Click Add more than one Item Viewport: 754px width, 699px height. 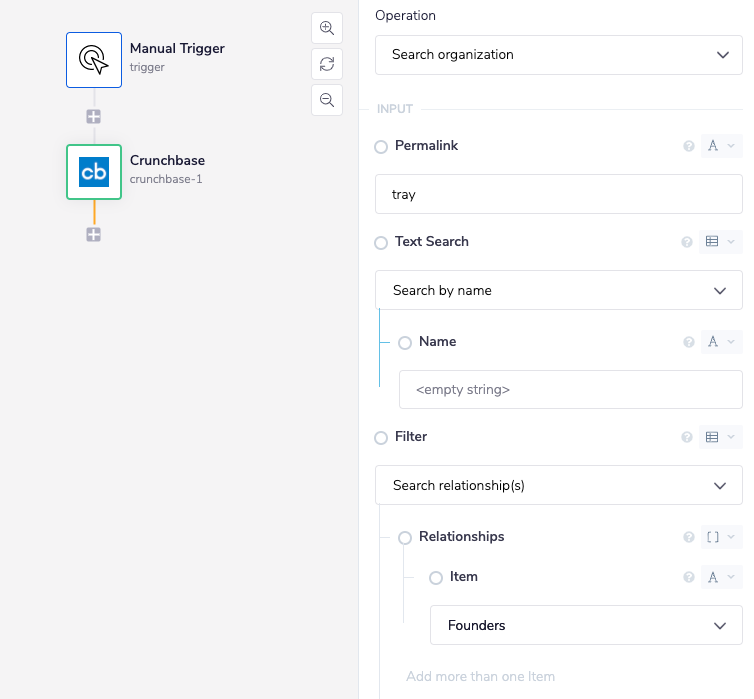(480, 677)
